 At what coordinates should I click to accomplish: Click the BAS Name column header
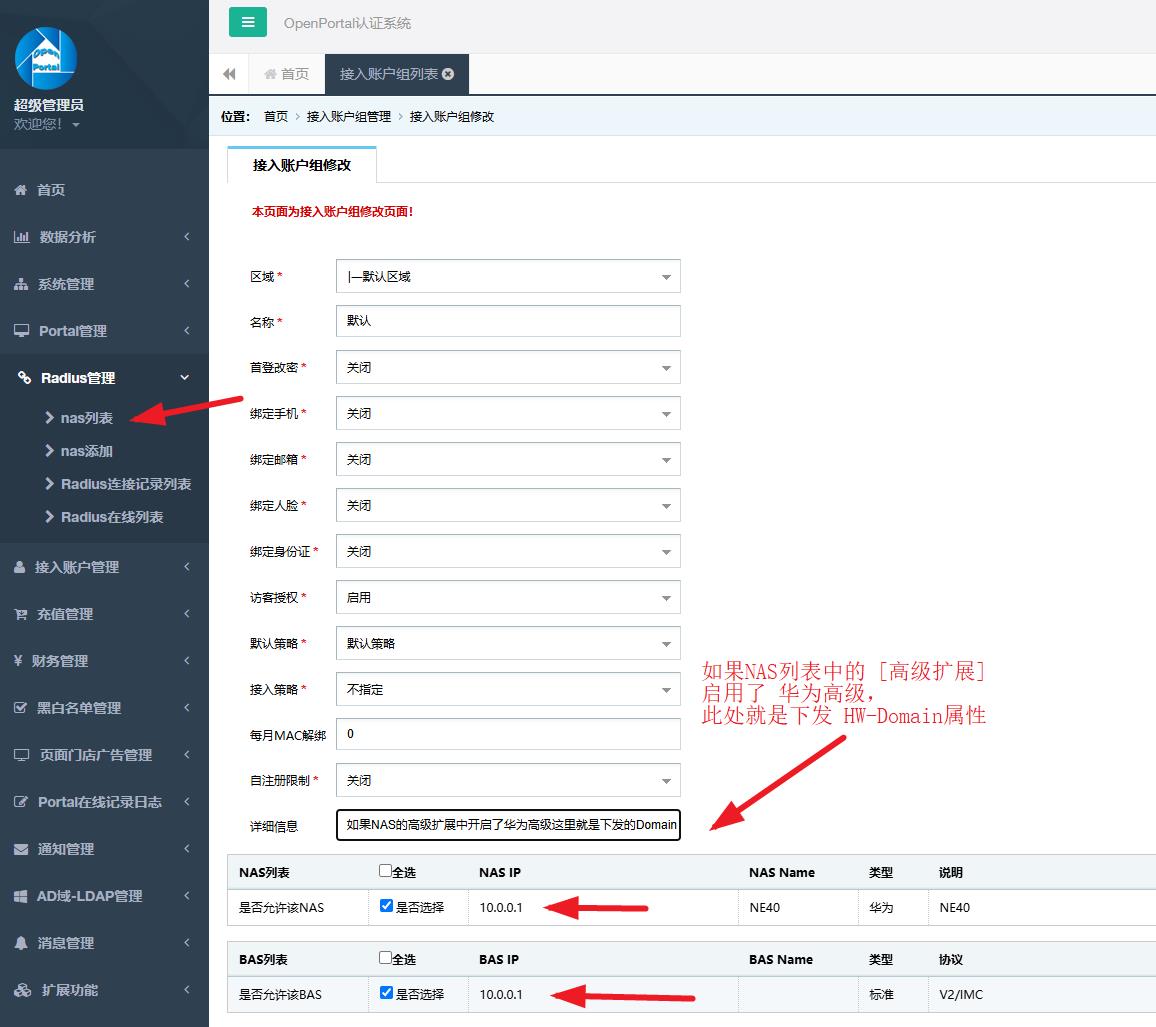(x=781, y=959)
